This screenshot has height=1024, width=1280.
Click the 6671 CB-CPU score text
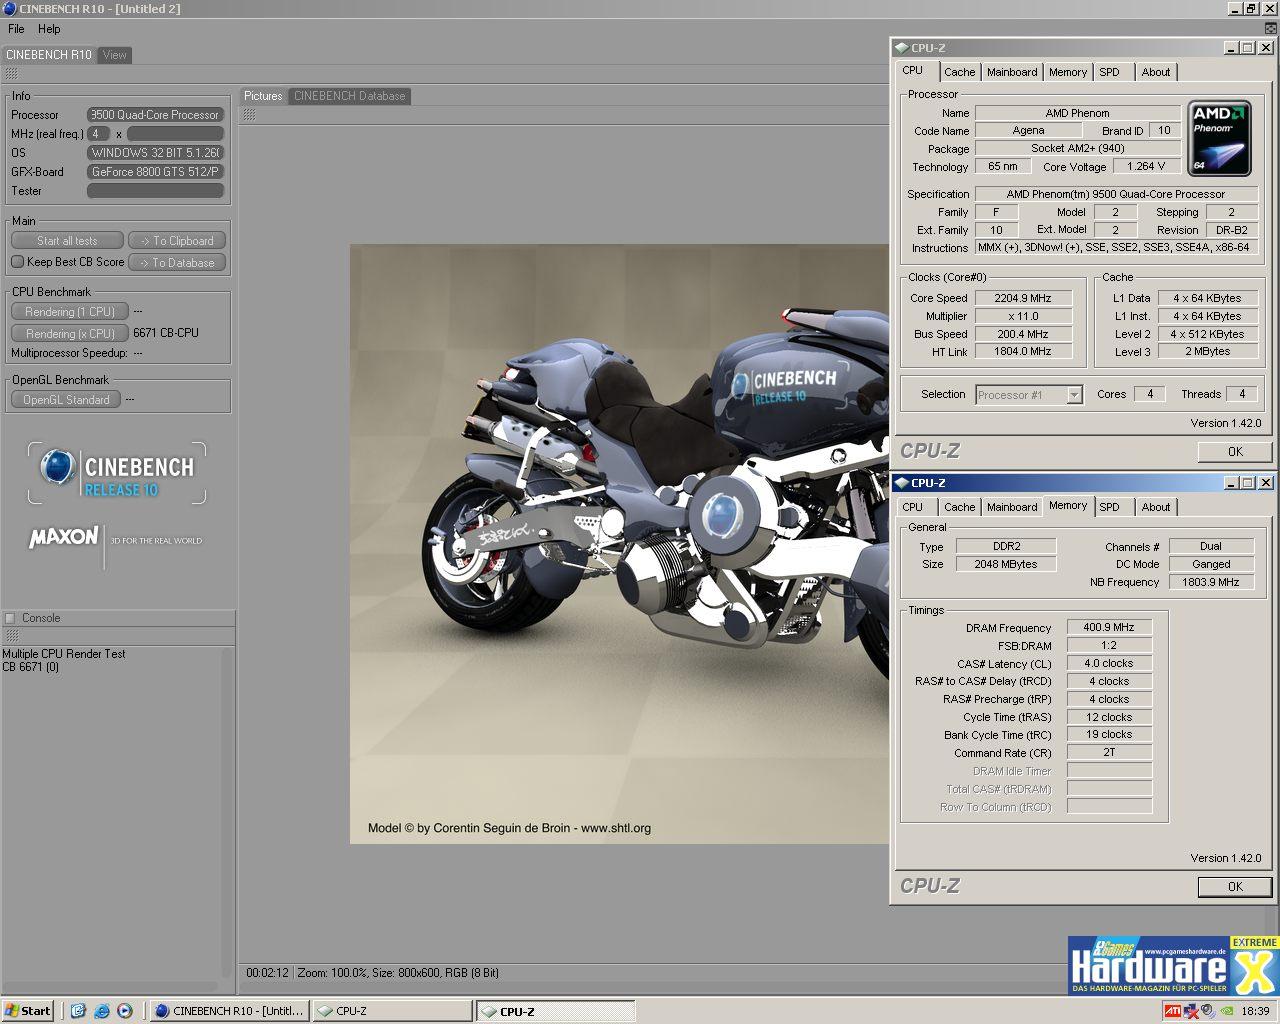(x=166, y=333)
